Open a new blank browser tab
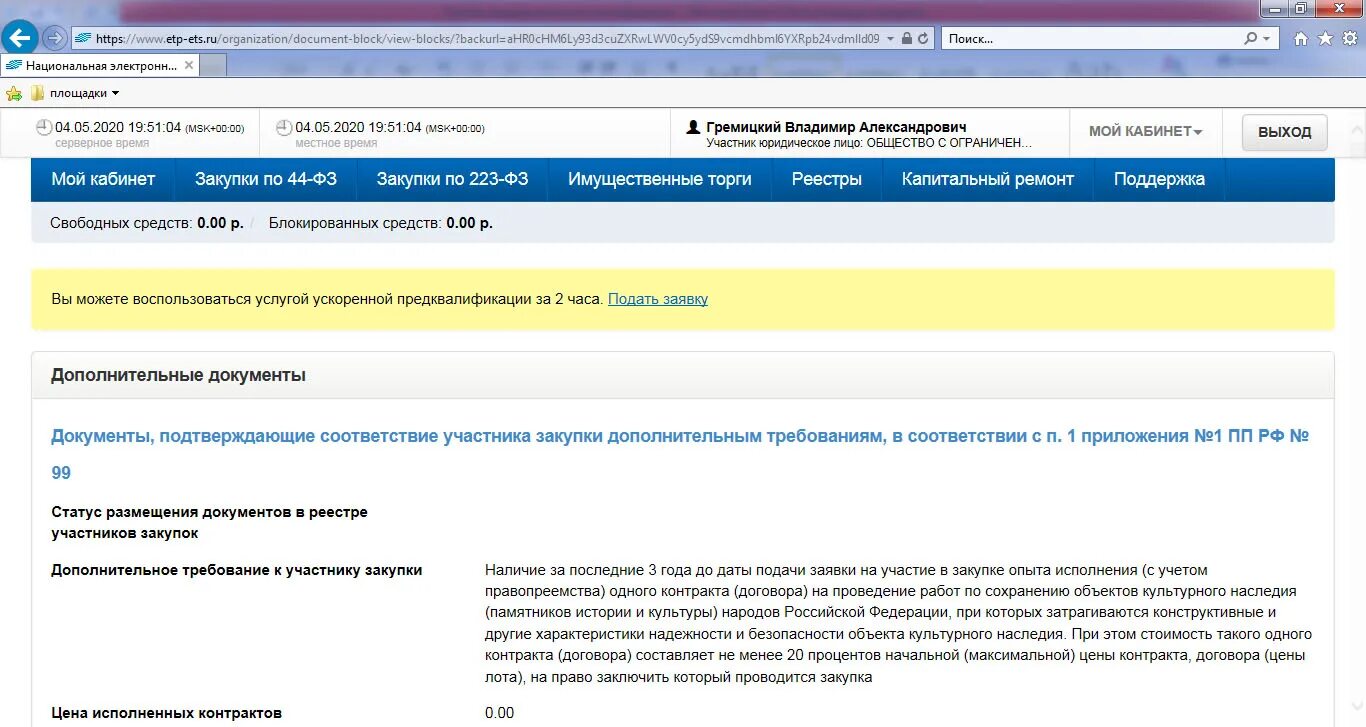The height and width of the screenshot is (727, 1366). [x=213, y=65]
